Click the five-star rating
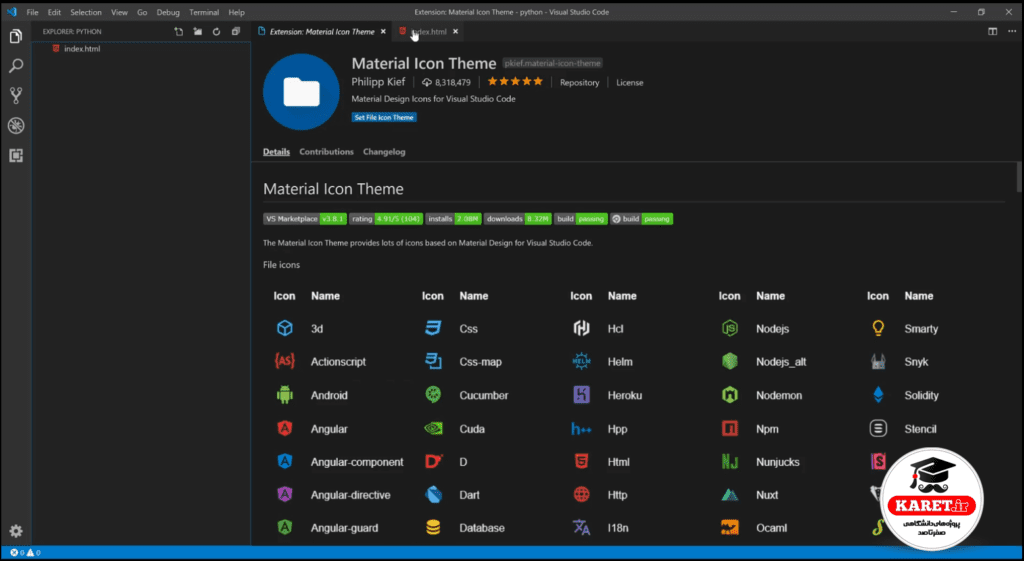The height and width of the screenshot is (561, 1024). tap(515, 82)
